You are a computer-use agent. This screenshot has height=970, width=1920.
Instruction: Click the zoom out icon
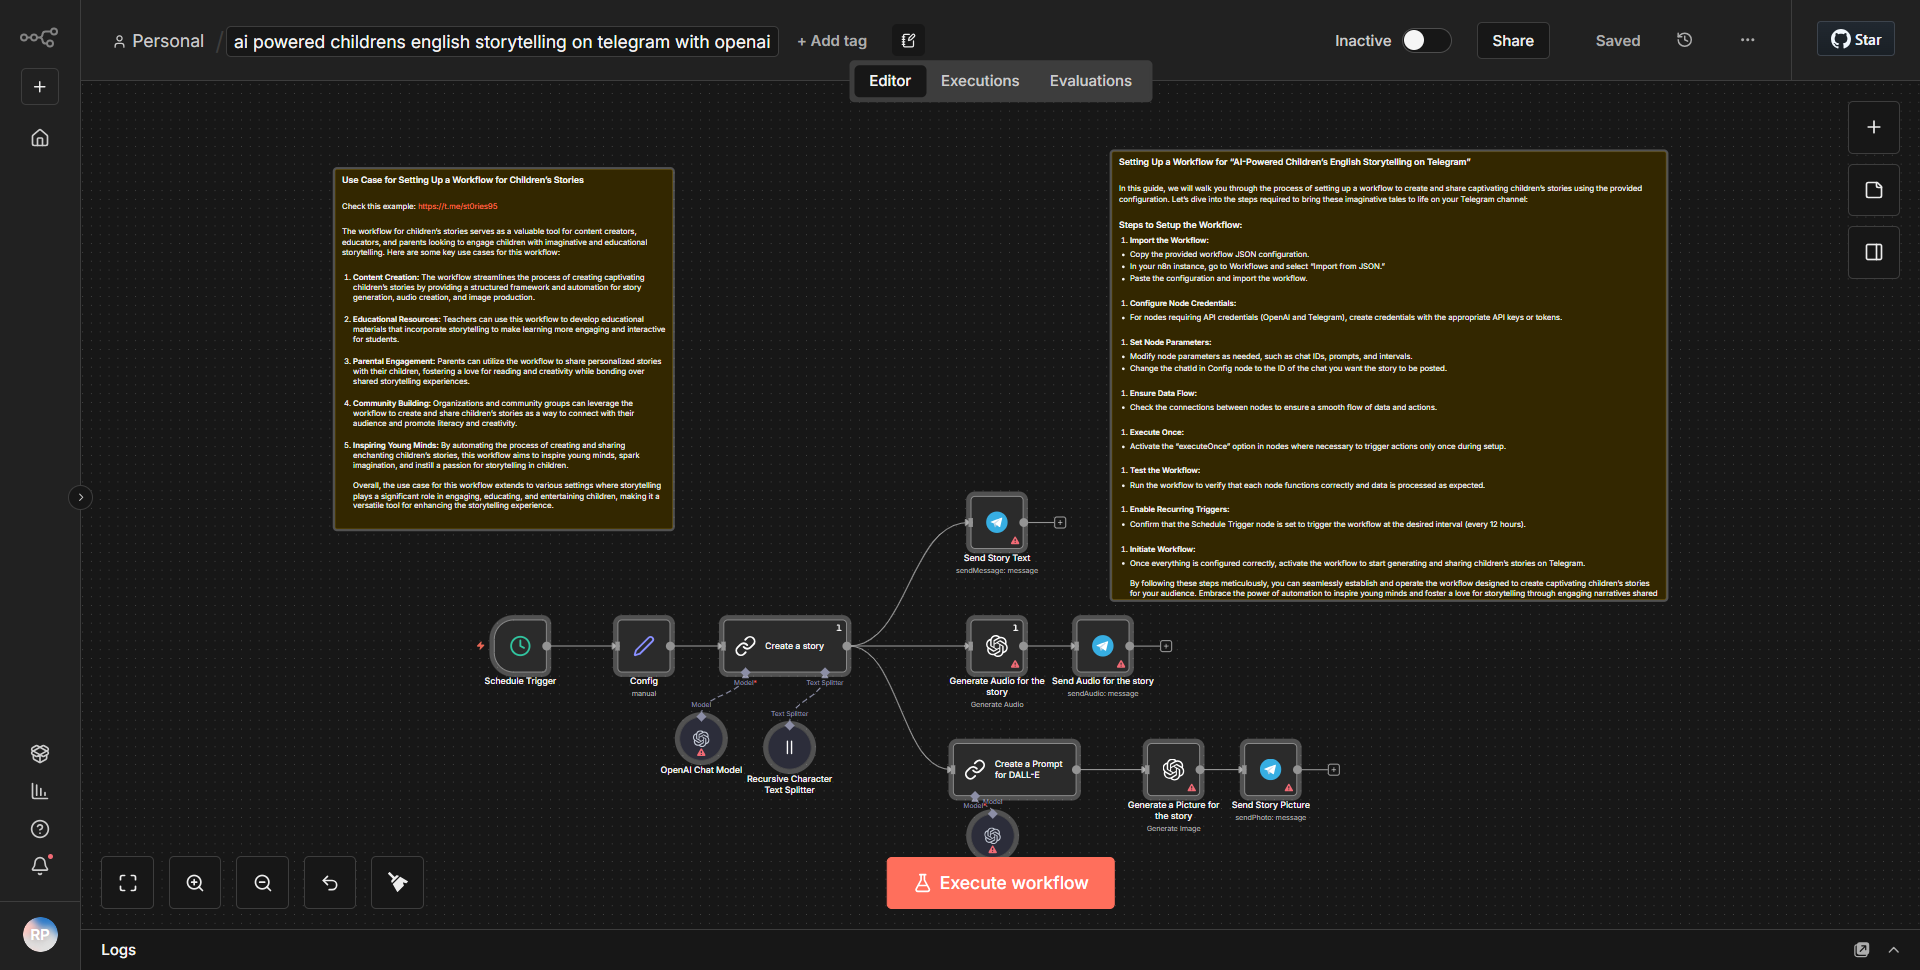(263, 883)
